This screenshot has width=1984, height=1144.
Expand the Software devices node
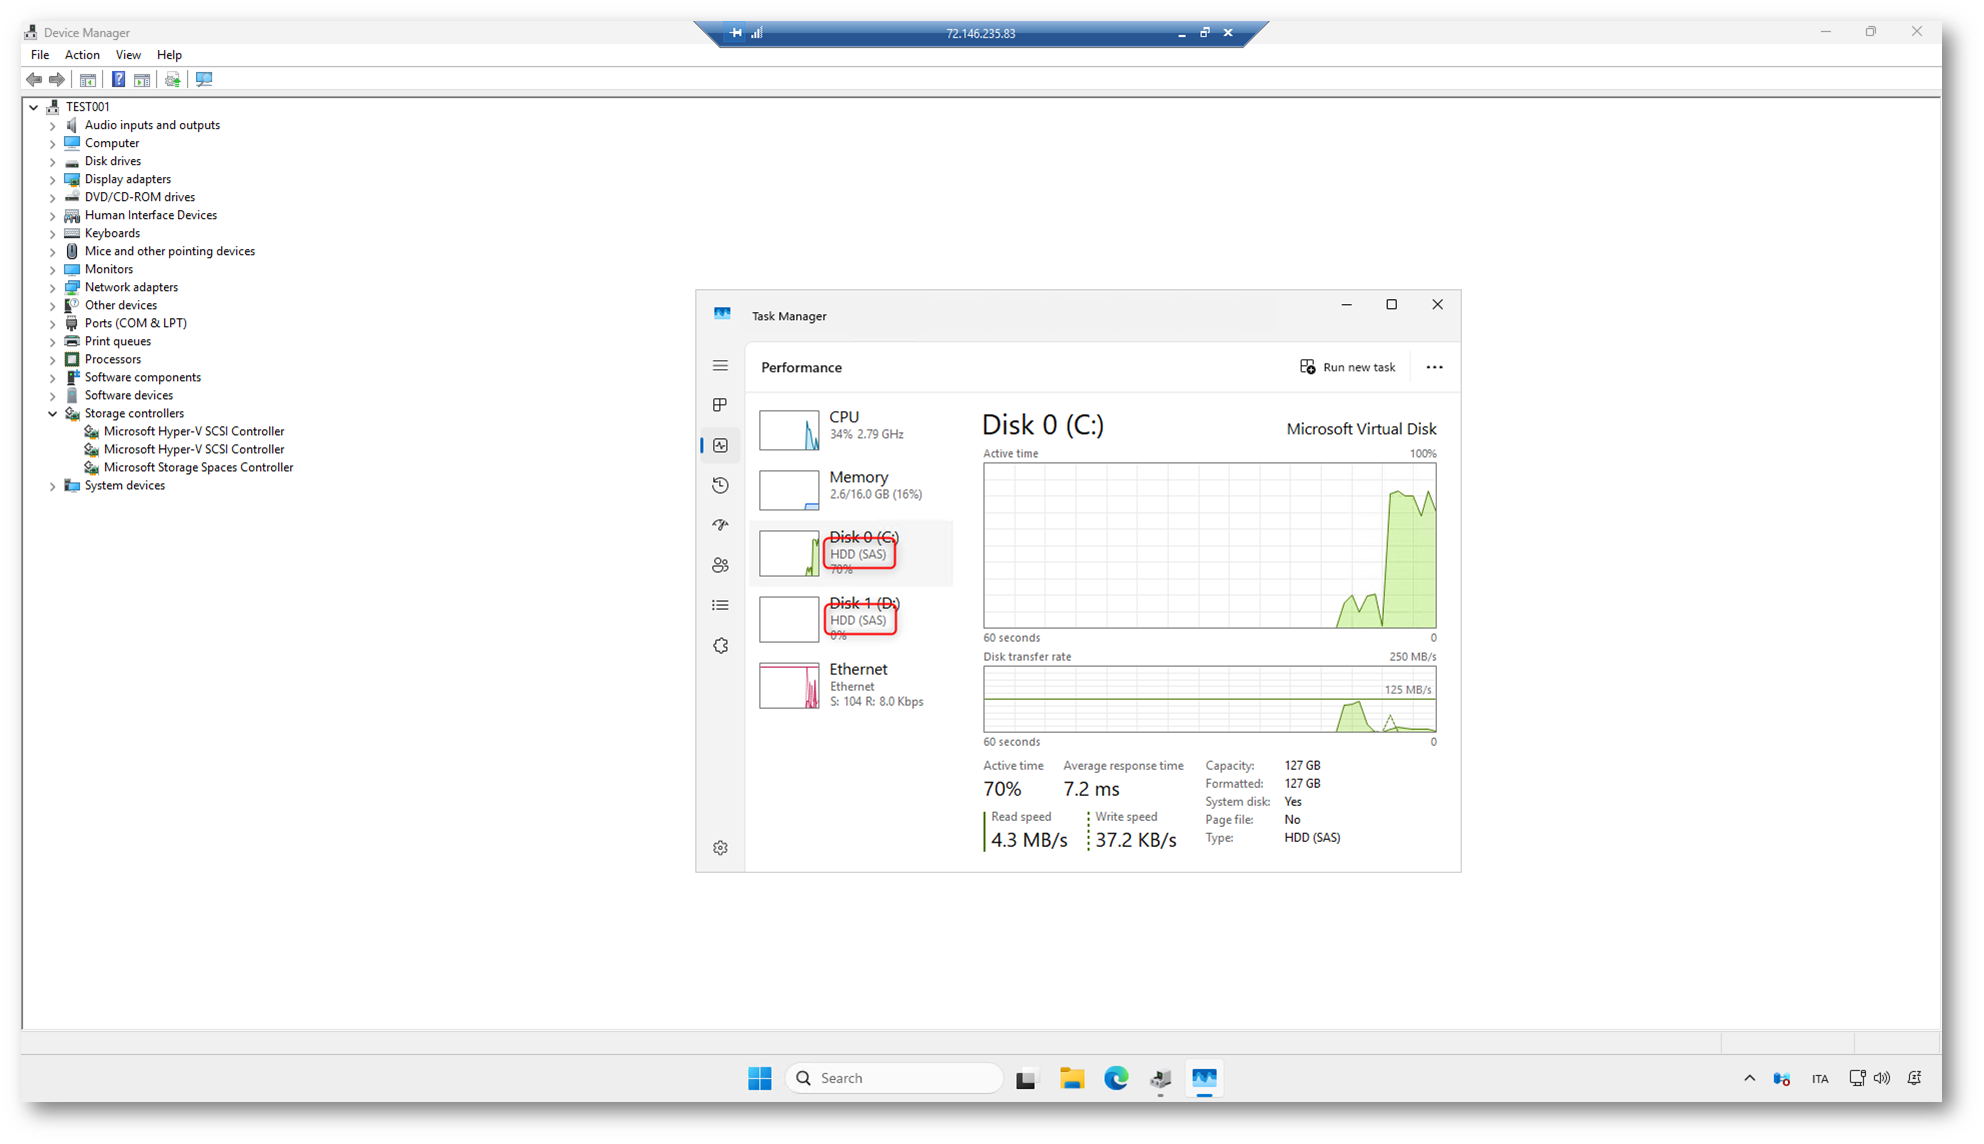tap(53, 396)
